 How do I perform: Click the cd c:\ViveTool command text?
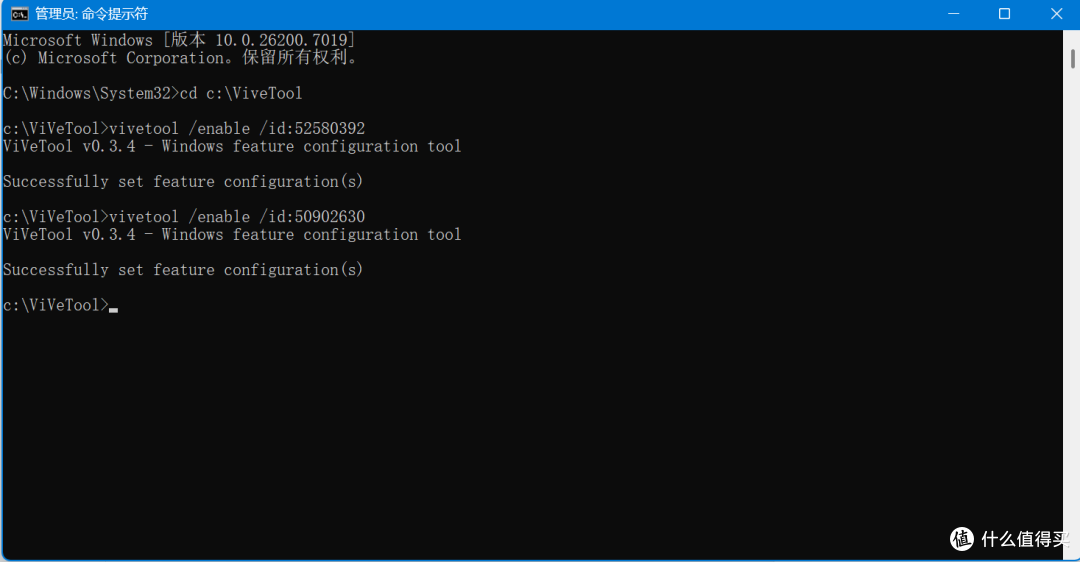(241, 93)
